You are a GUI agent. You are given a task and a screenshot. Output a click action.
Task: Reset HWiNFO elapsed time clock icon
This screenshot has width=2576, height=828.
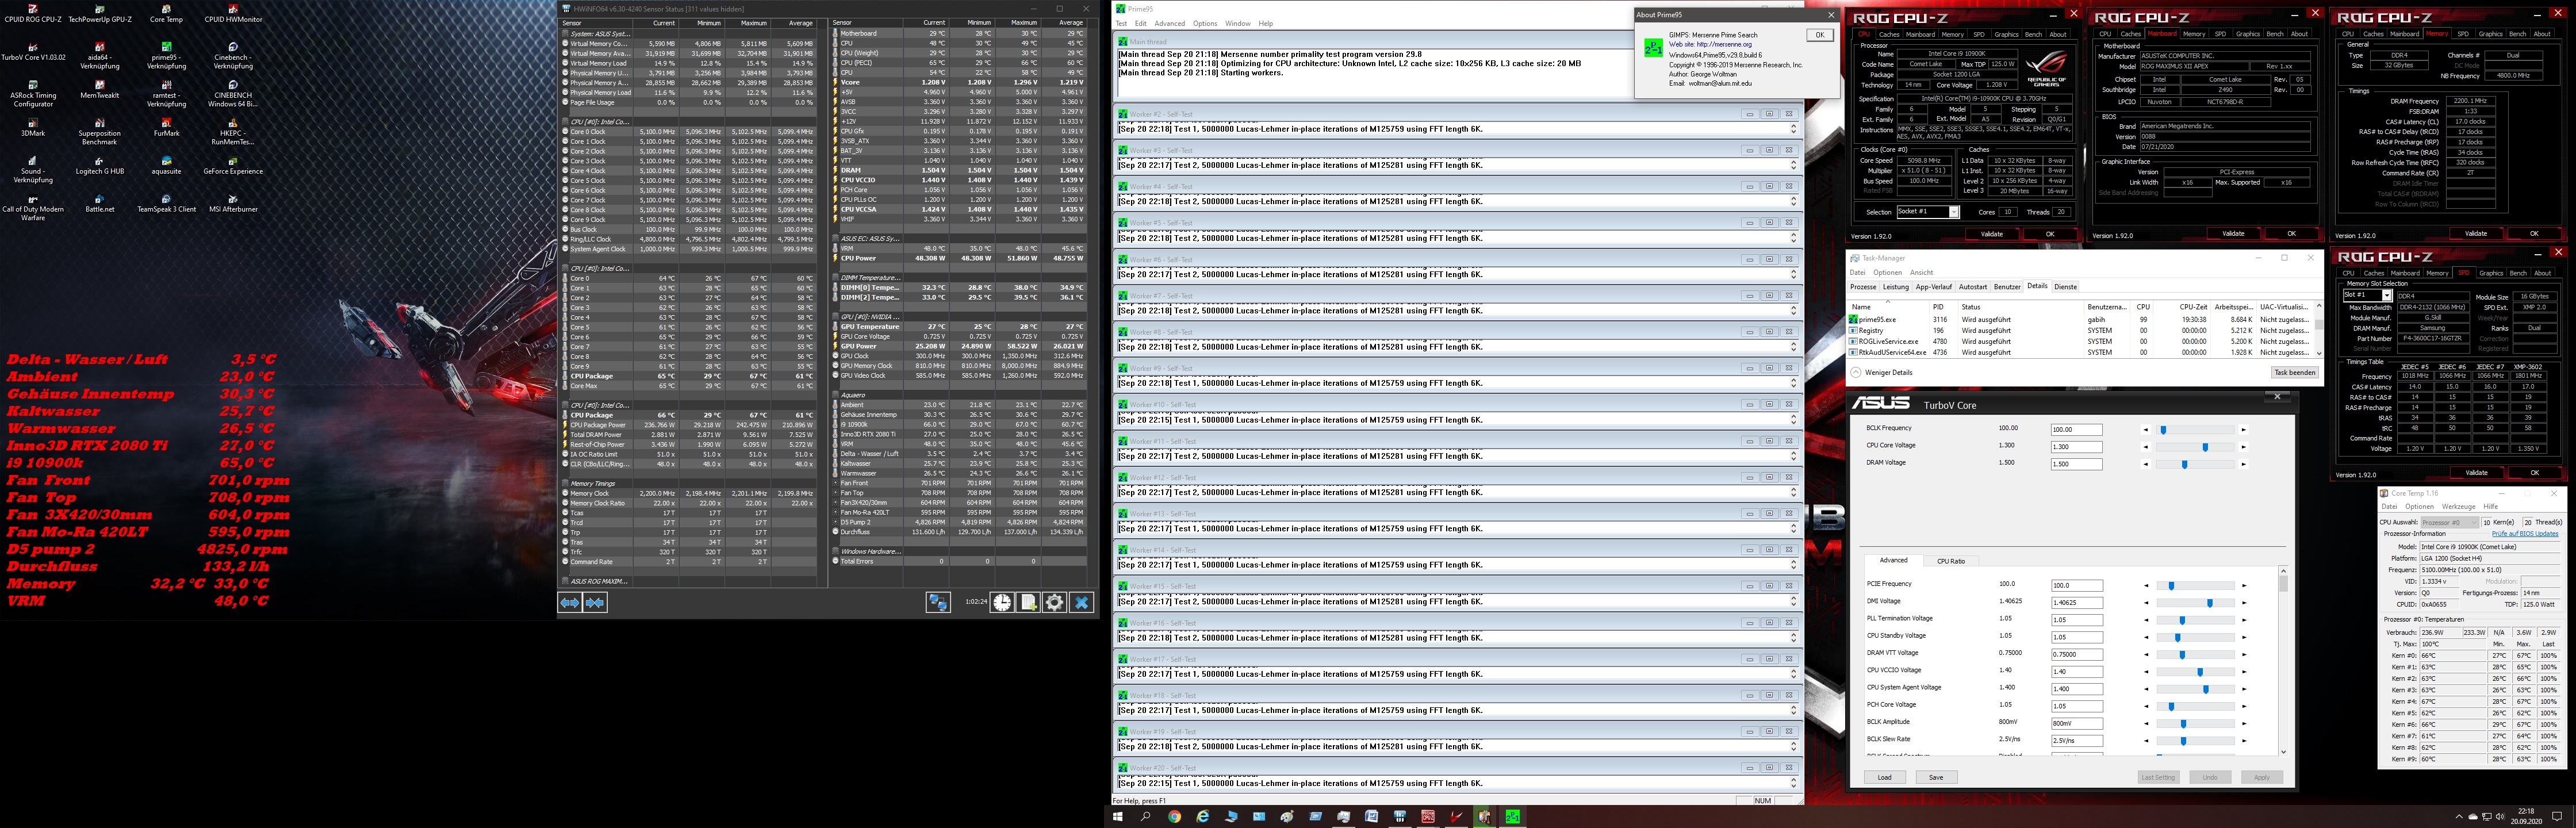1002,602
